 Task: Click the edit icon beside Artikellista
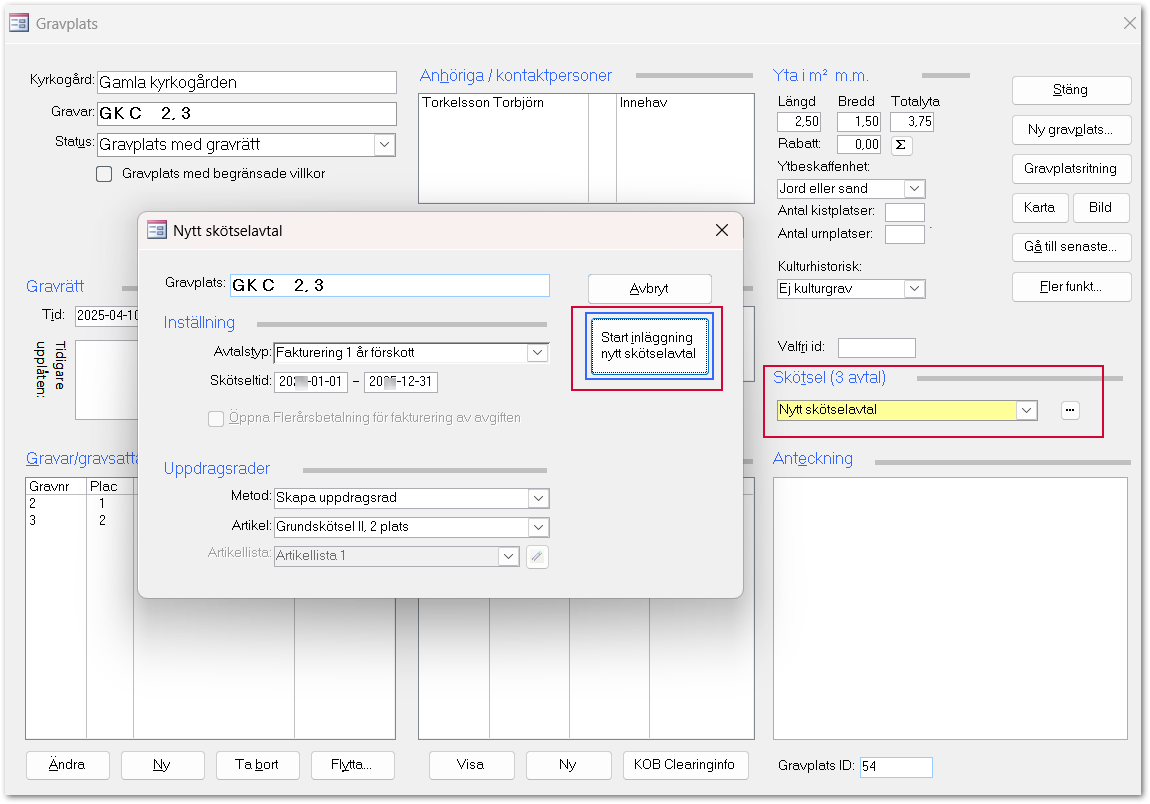click(x=537, y=556)
